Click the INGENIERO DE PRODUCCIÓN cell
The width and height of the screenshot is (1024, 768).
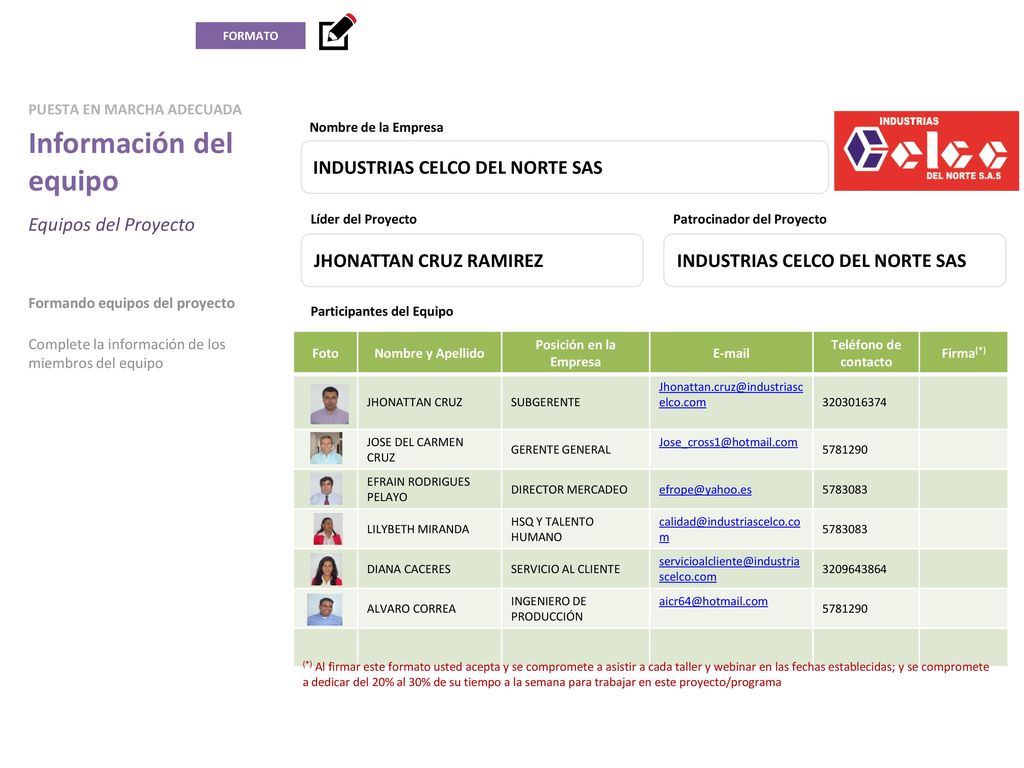coord(575,609)
